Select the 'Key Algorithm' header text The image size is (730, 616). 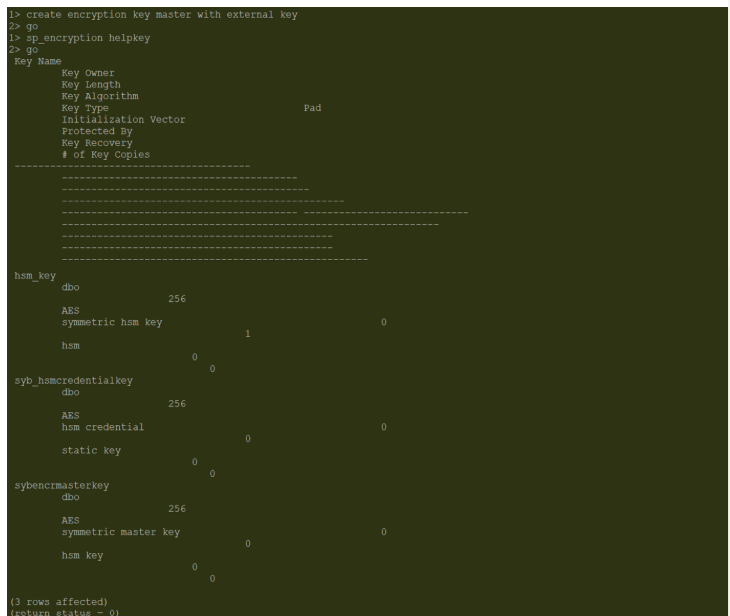[100, 96]
